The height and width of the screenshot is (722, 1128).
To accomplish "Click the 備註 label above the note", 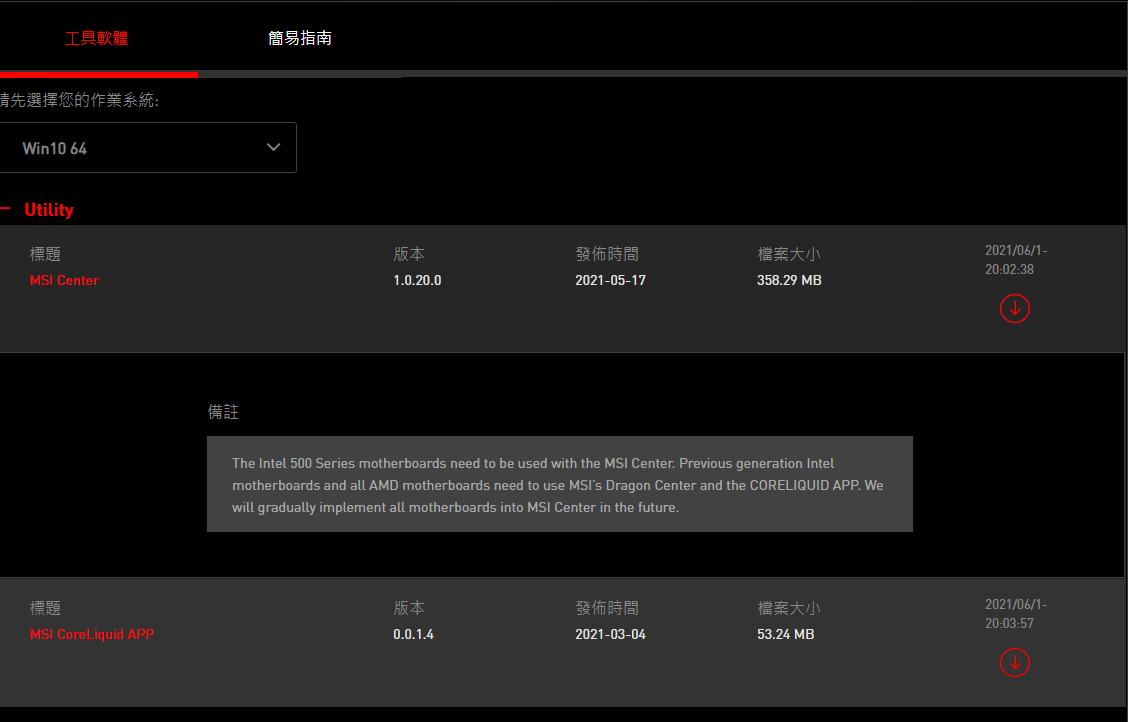I will tap(223, 412).
